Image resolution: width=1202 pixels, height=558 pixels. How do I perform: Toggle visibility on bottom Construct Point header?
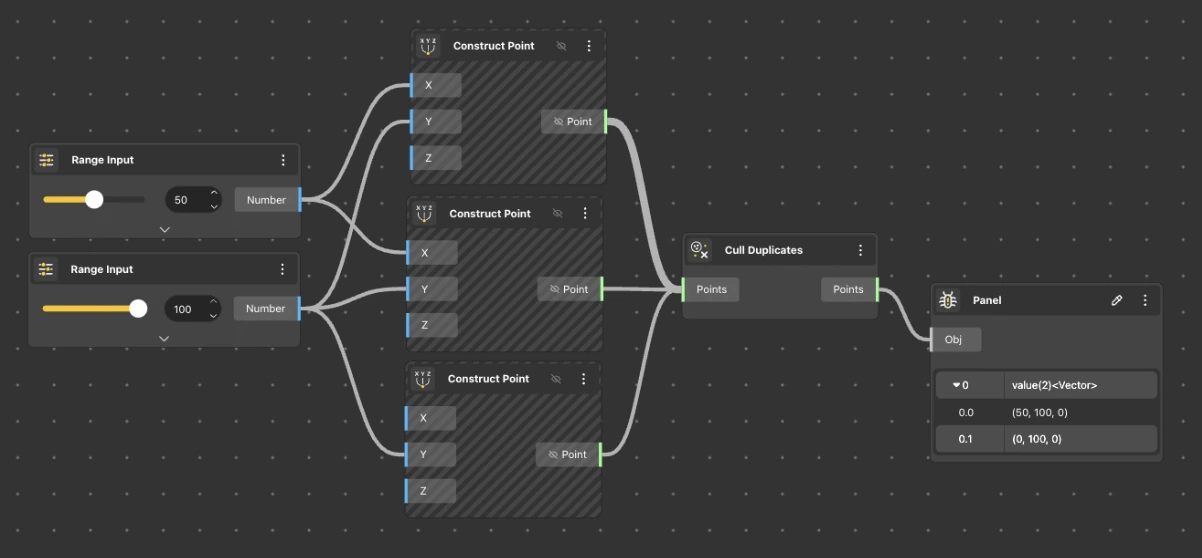(556, 379)
